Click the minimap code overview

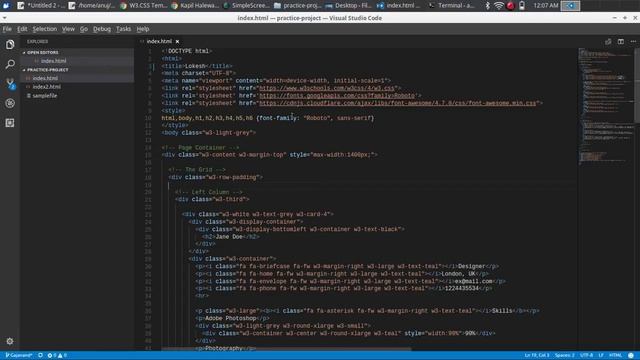(x=606, y=106)
